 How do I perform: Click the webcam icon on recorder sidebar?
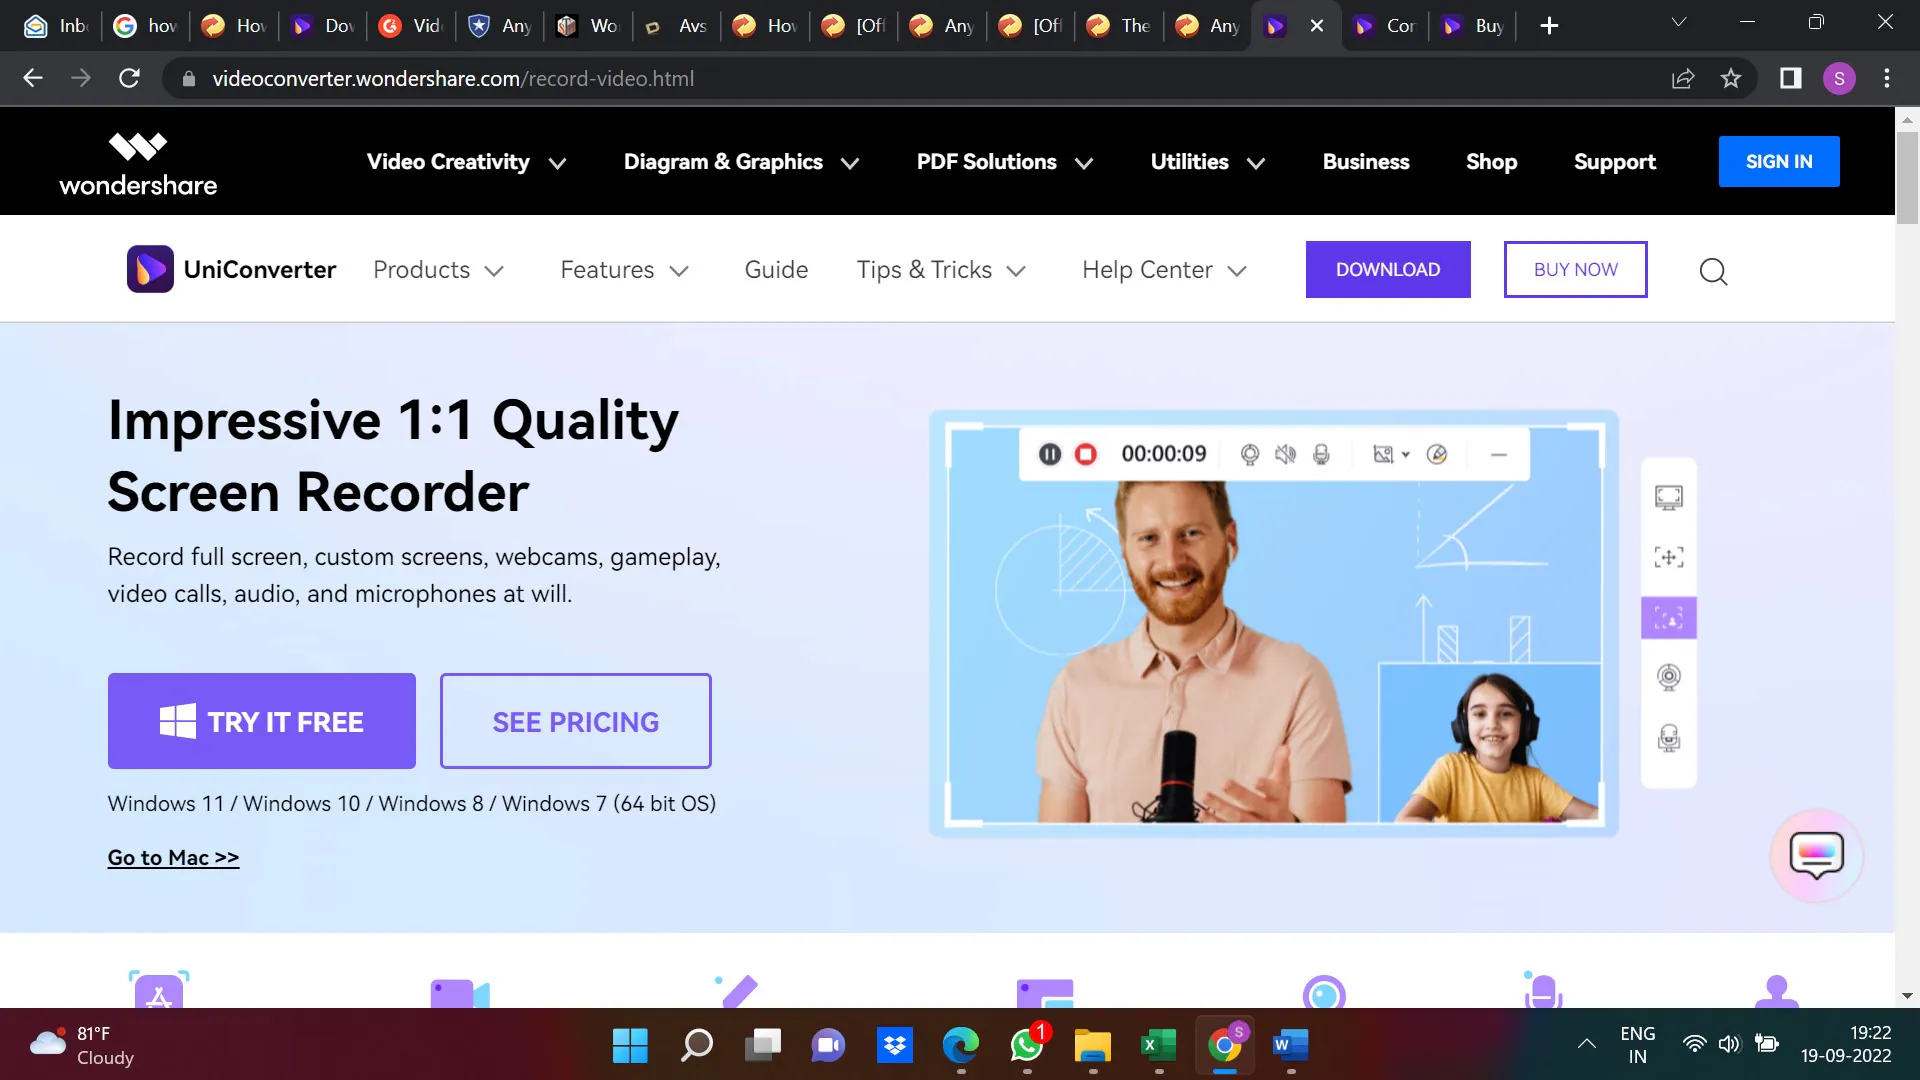tap(1669, 676)
